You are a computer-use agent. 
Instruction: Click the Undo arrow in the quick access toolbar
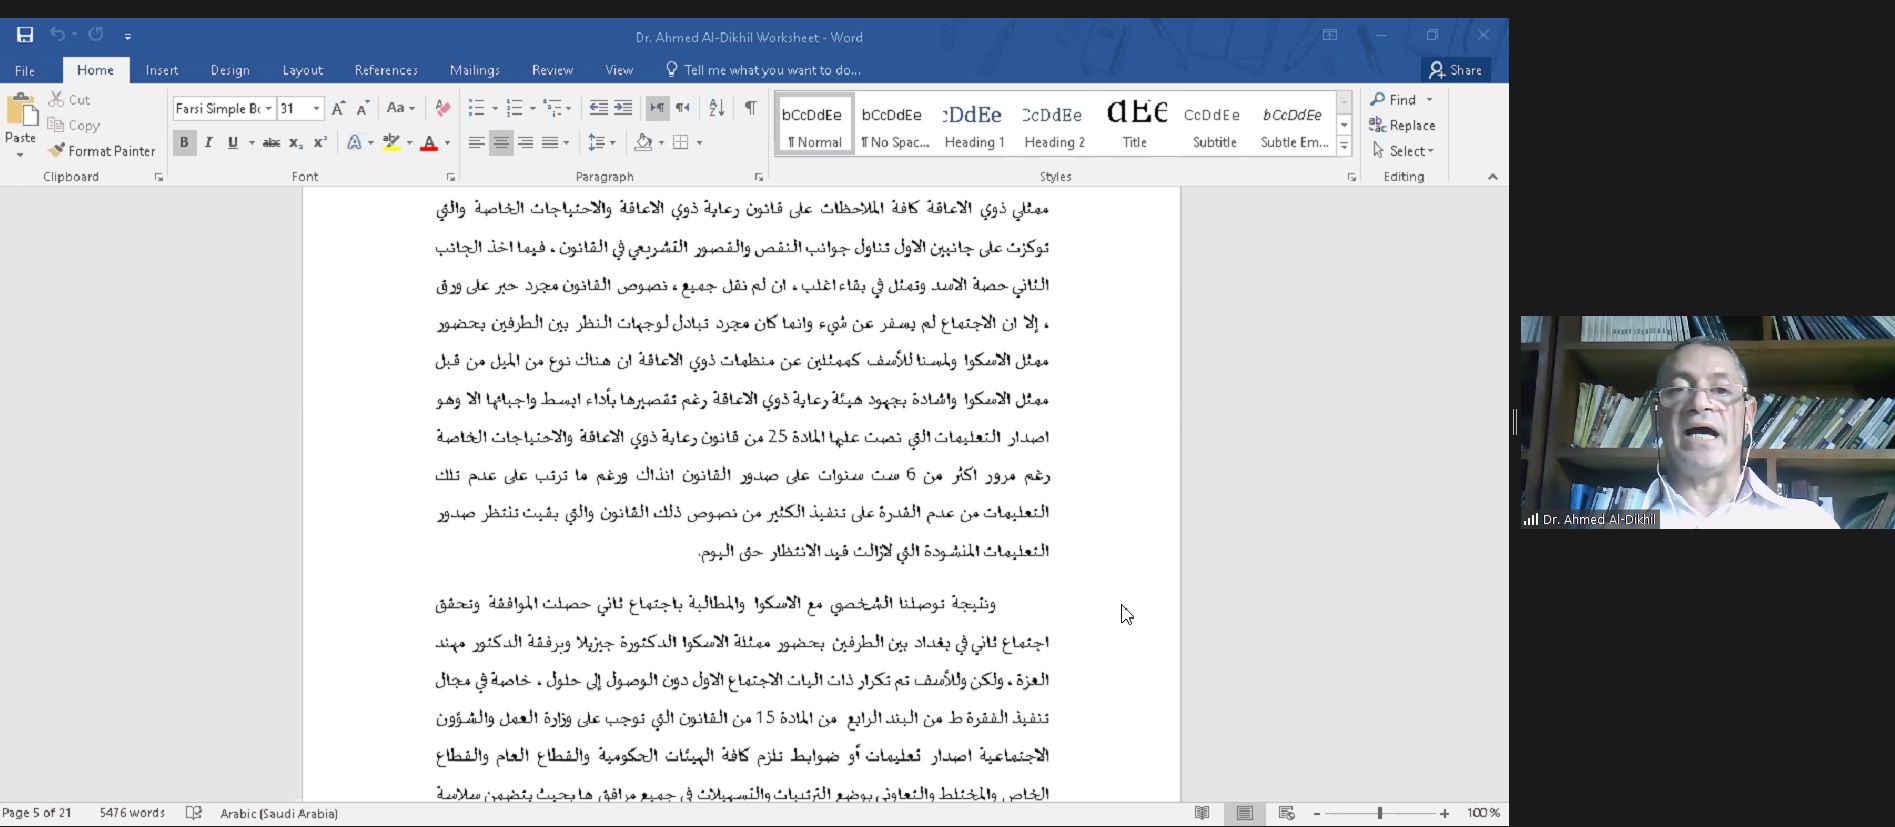[57, 35]
